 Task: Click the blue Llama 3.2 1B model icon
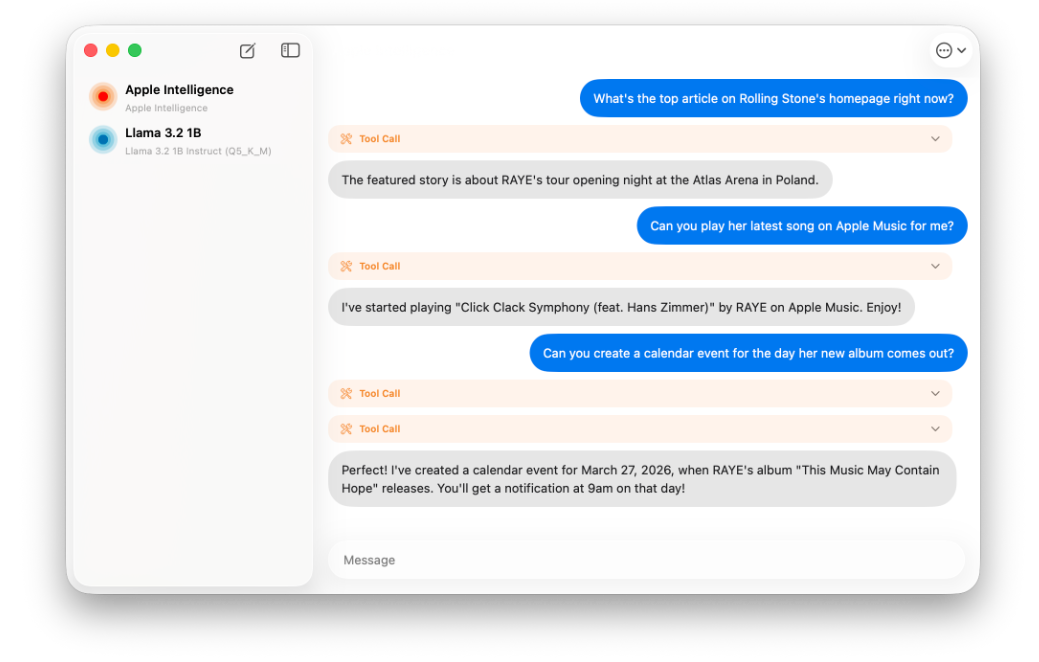103,140
